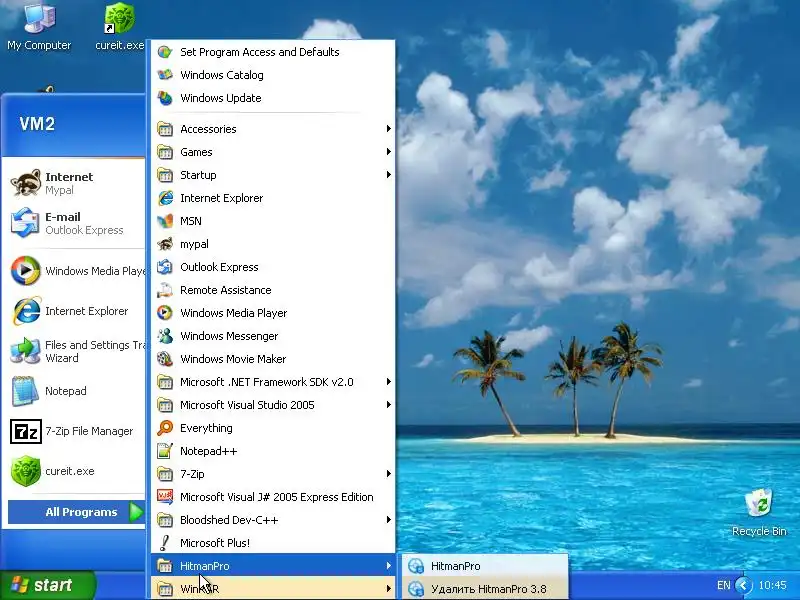Click the Notepad++ program label
The height and width of the screenshot is (600, 800).
coord(209,451)
